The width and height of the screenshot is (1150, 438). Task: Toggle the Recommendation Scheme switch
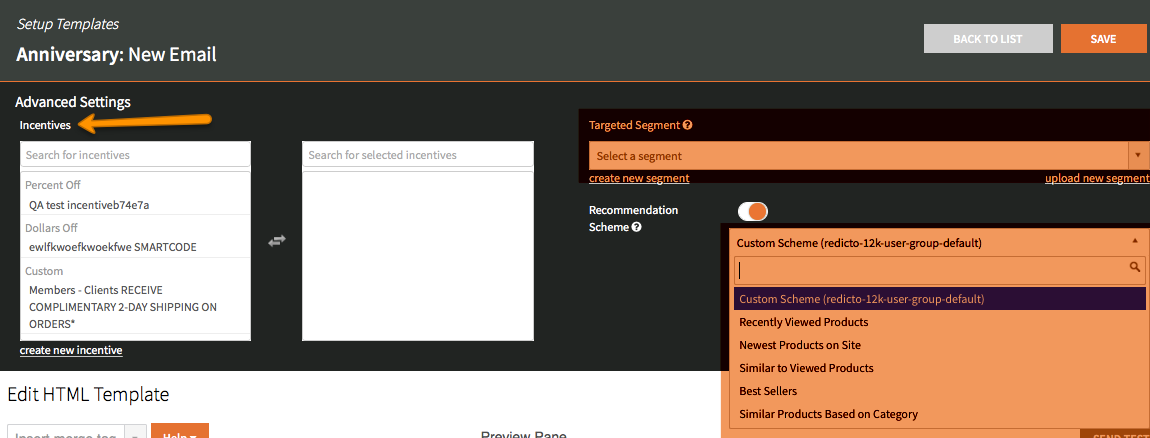coord(752,212)
